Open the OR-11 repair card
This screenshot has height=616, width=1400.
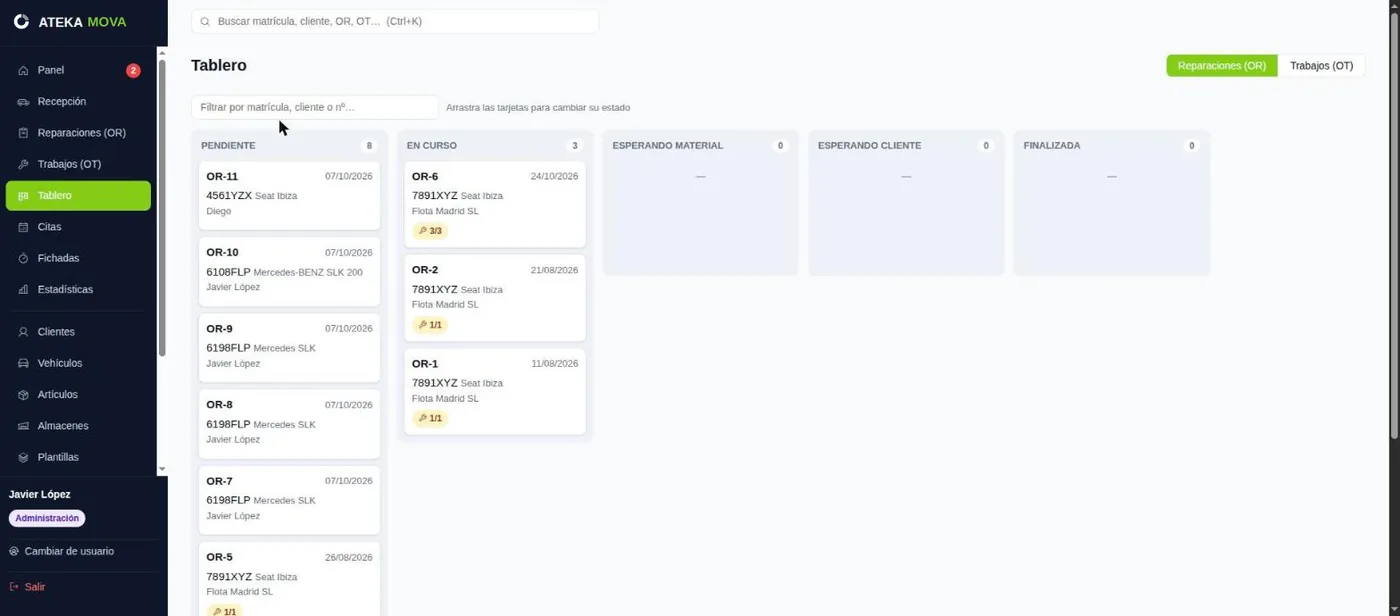(x=289, y=196)
